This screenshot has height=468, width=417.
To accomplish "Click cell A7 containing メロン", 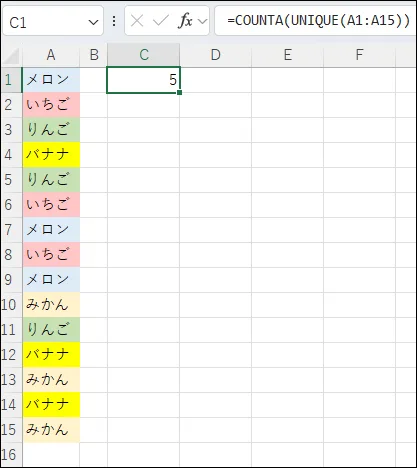I will click(x=51, y=230).
